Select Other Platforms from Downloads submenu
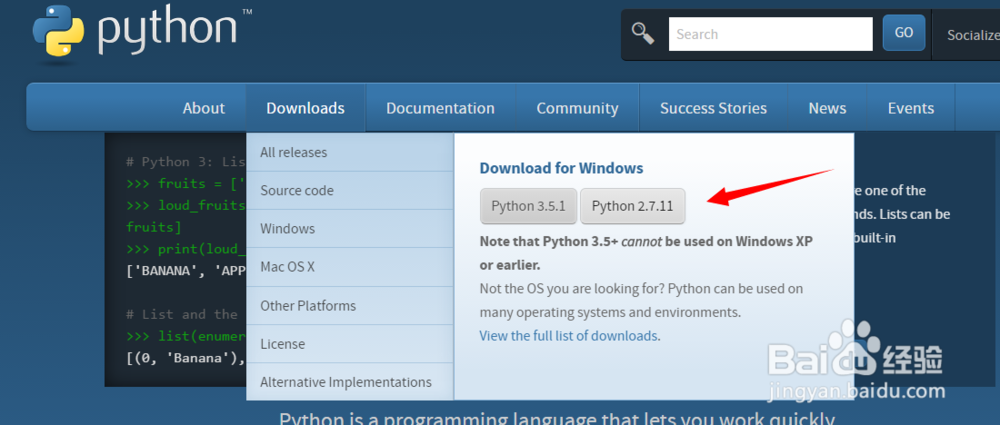The image size is (1000, 425). click(x=349, y=305)
